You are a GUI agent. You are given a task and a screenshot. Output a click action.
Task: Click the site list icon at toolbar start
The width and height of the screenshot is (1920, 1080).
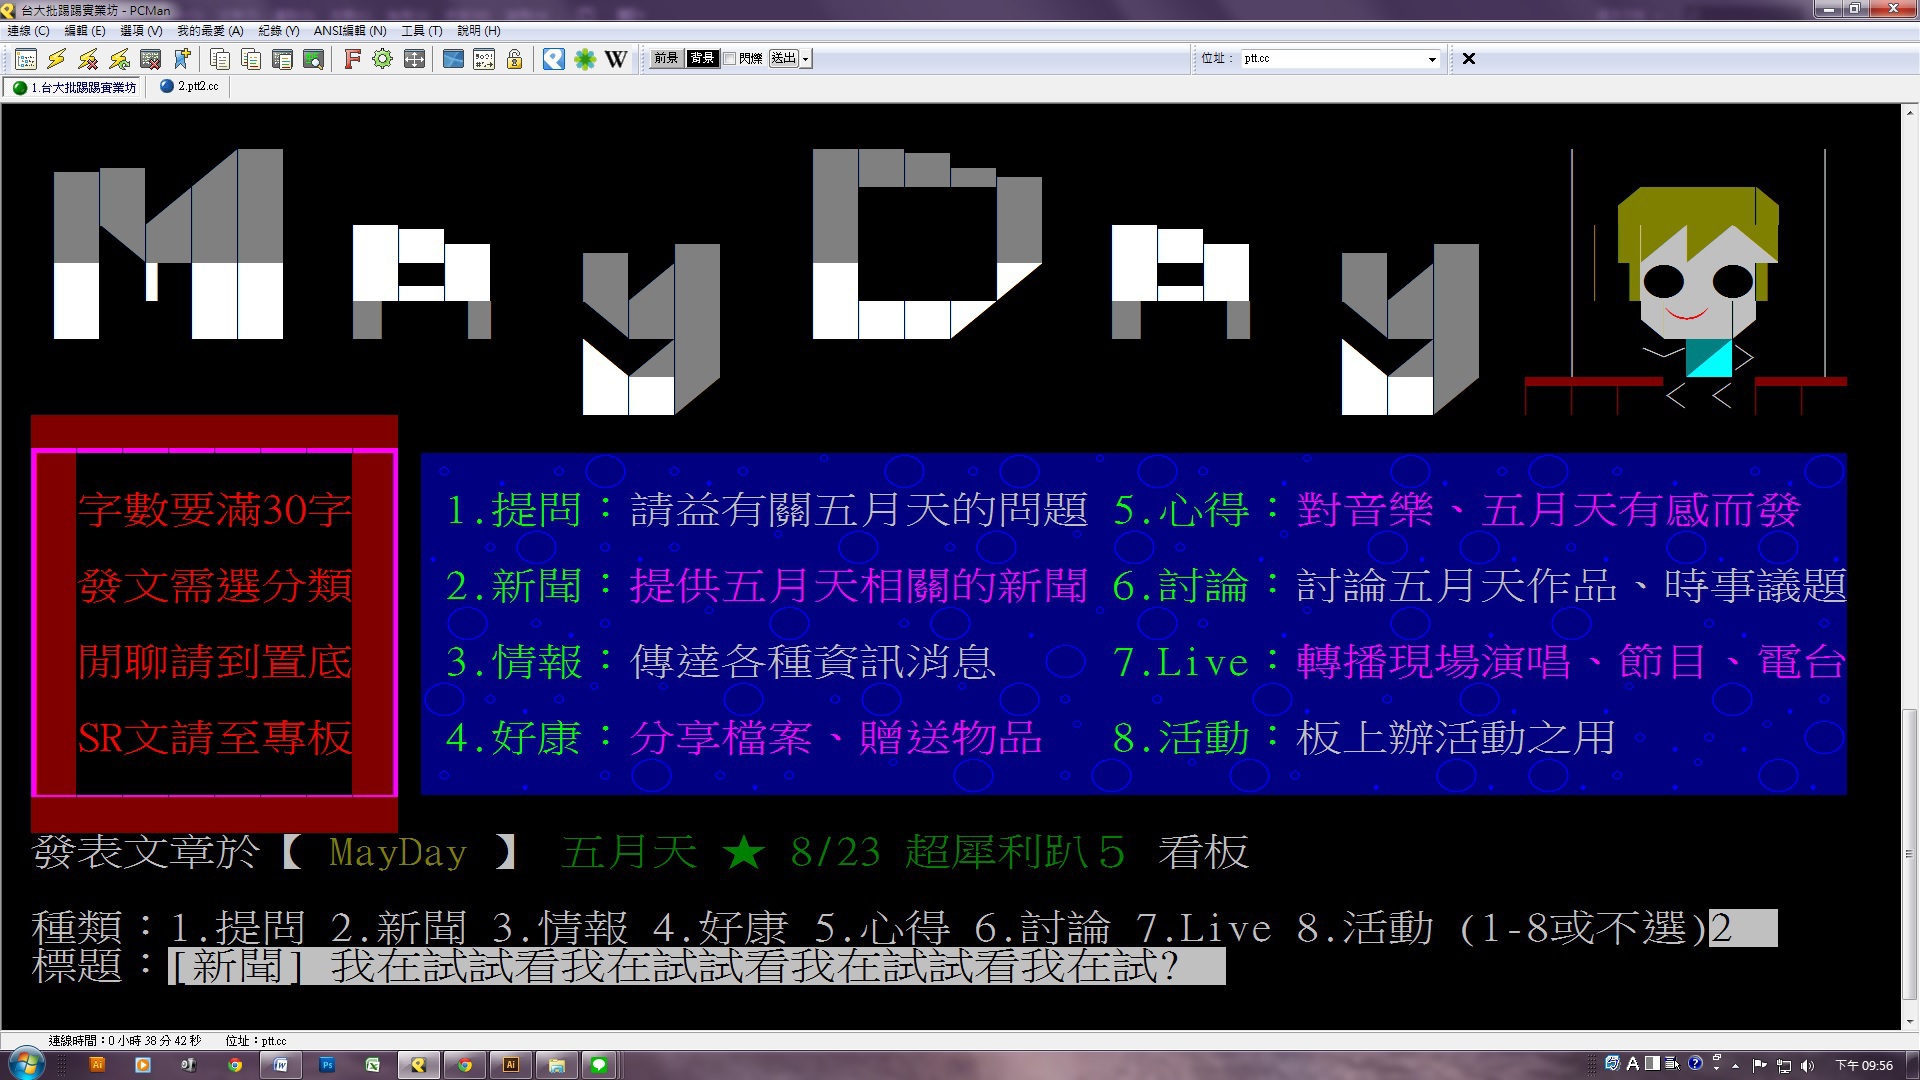coord(26,59)
